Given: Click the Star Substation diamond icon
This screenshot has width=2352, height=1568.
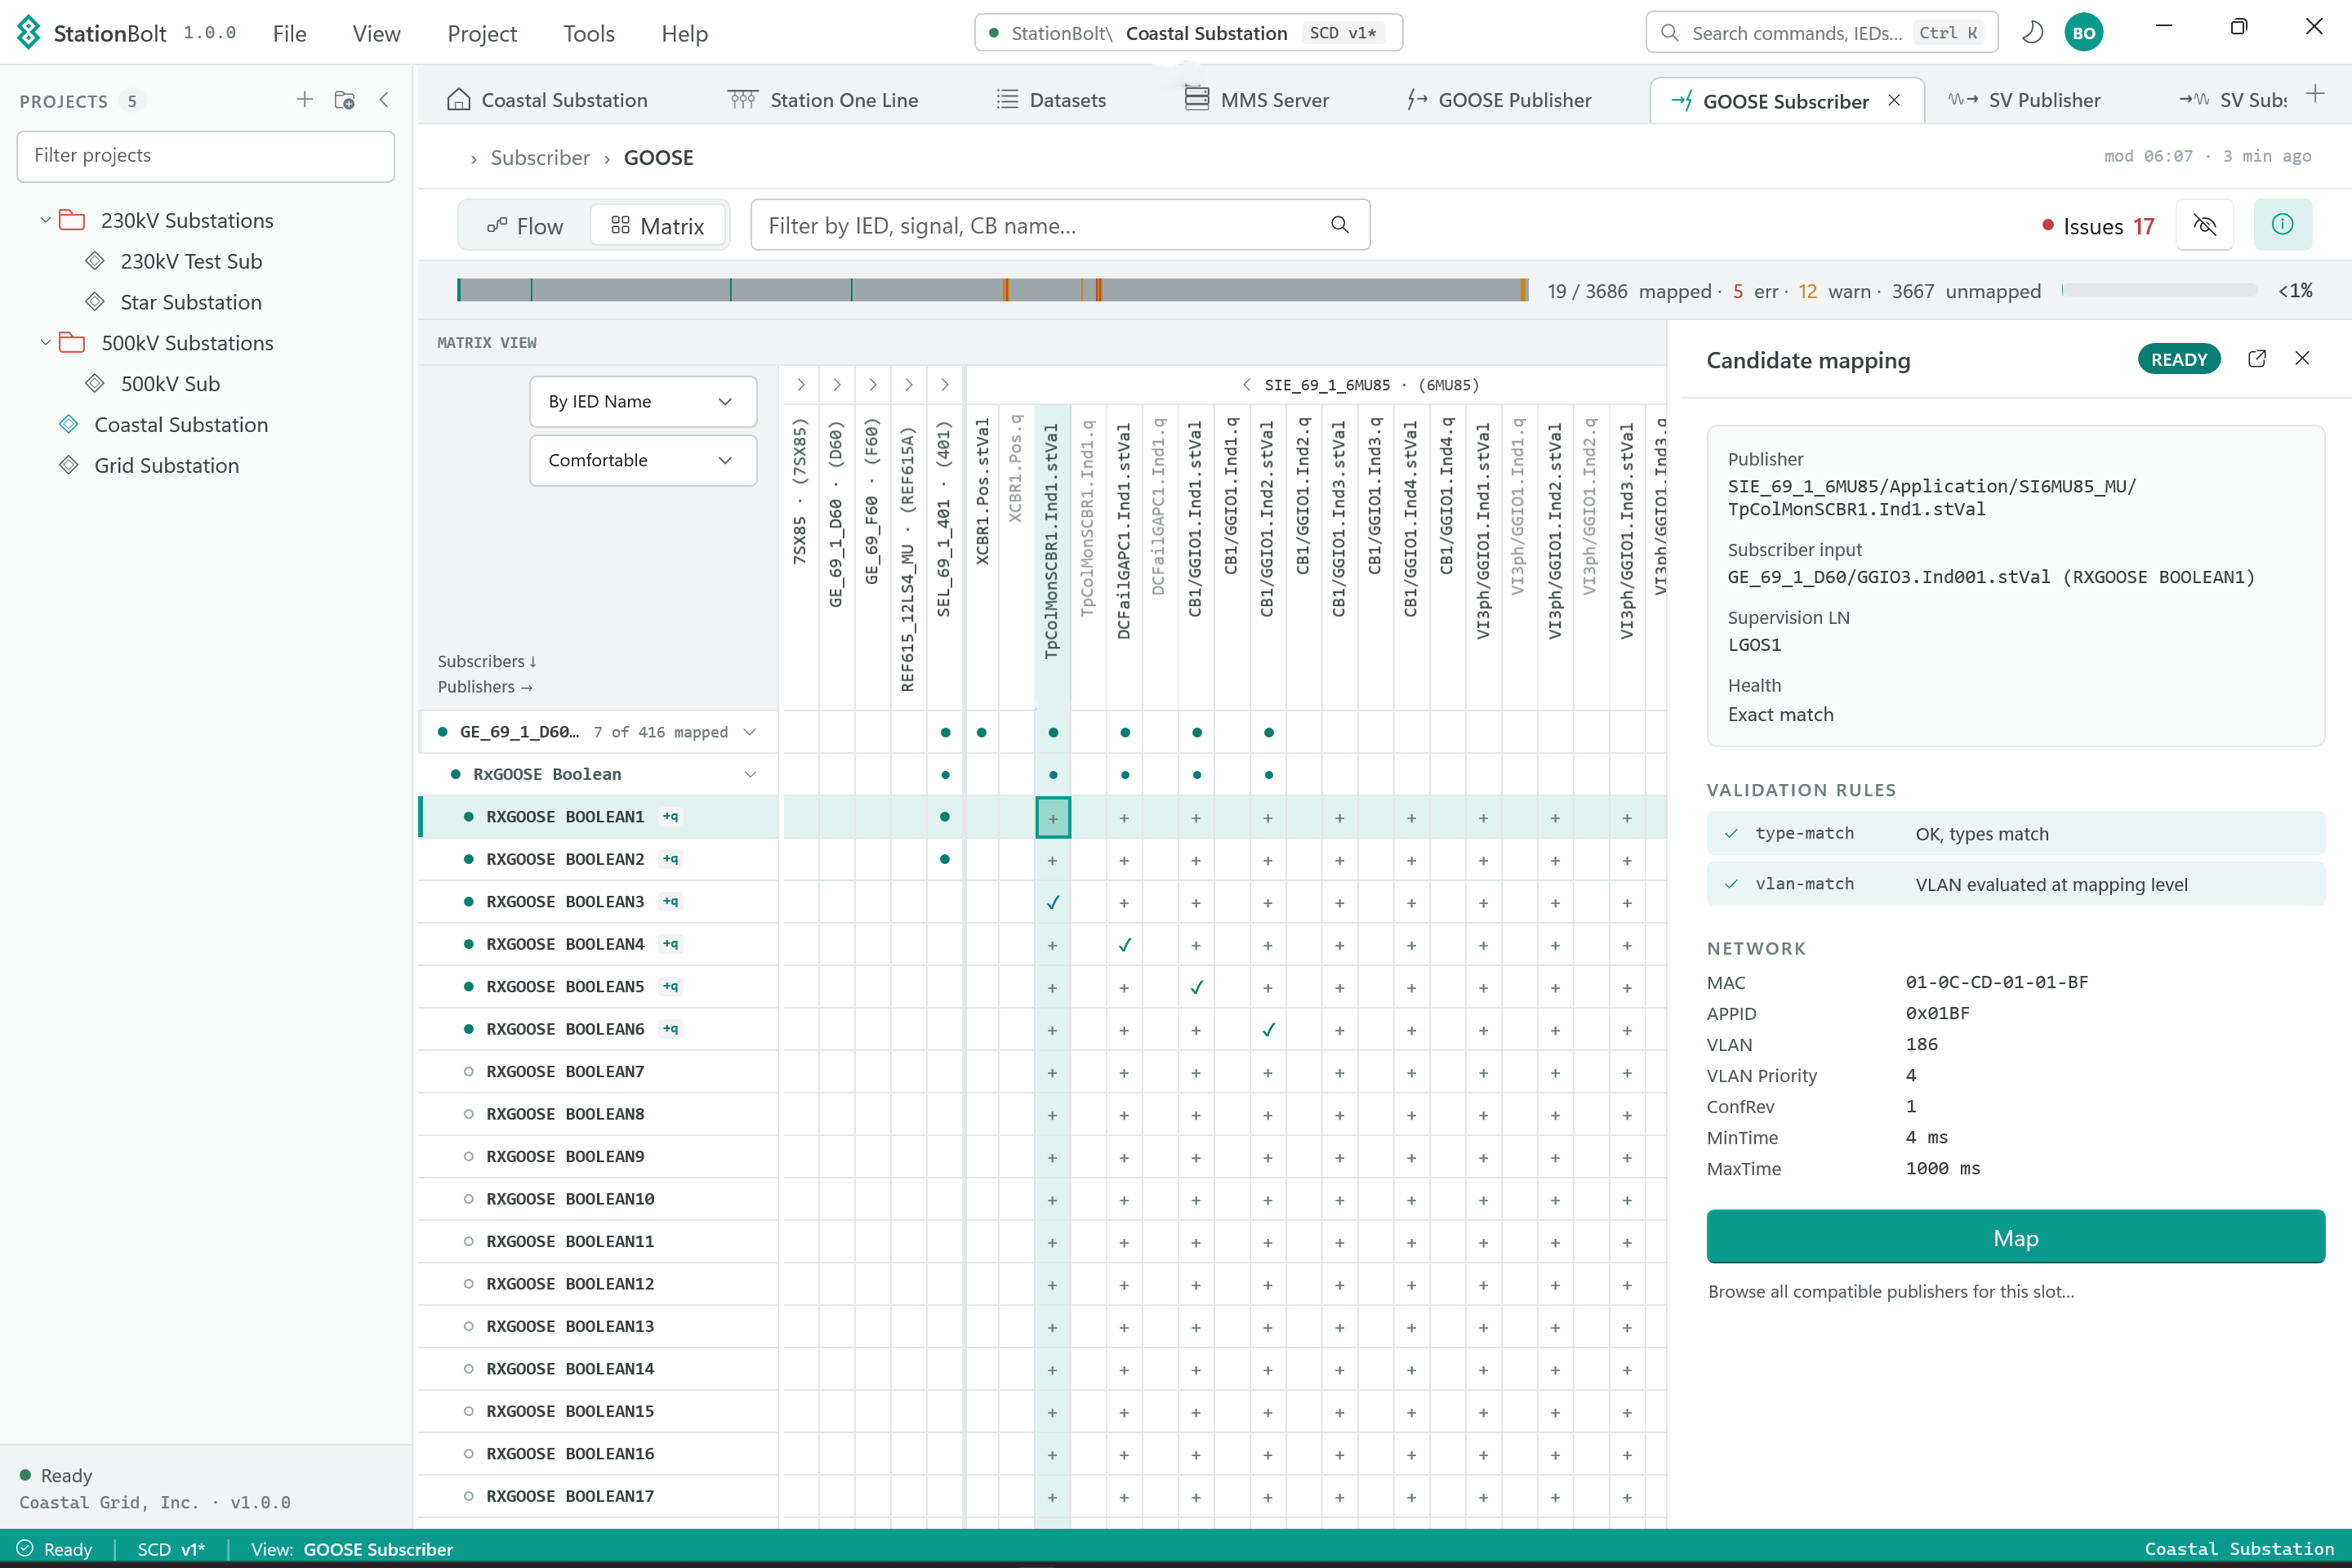Looking at the screenshot, I should click(95, 302).
